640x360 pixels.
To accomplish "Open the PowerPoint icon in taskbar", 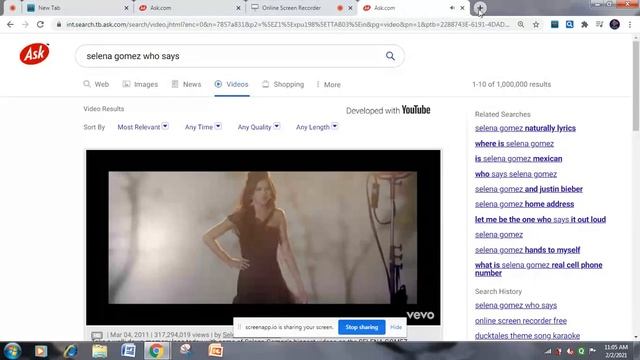I will [x=216, y=351].
